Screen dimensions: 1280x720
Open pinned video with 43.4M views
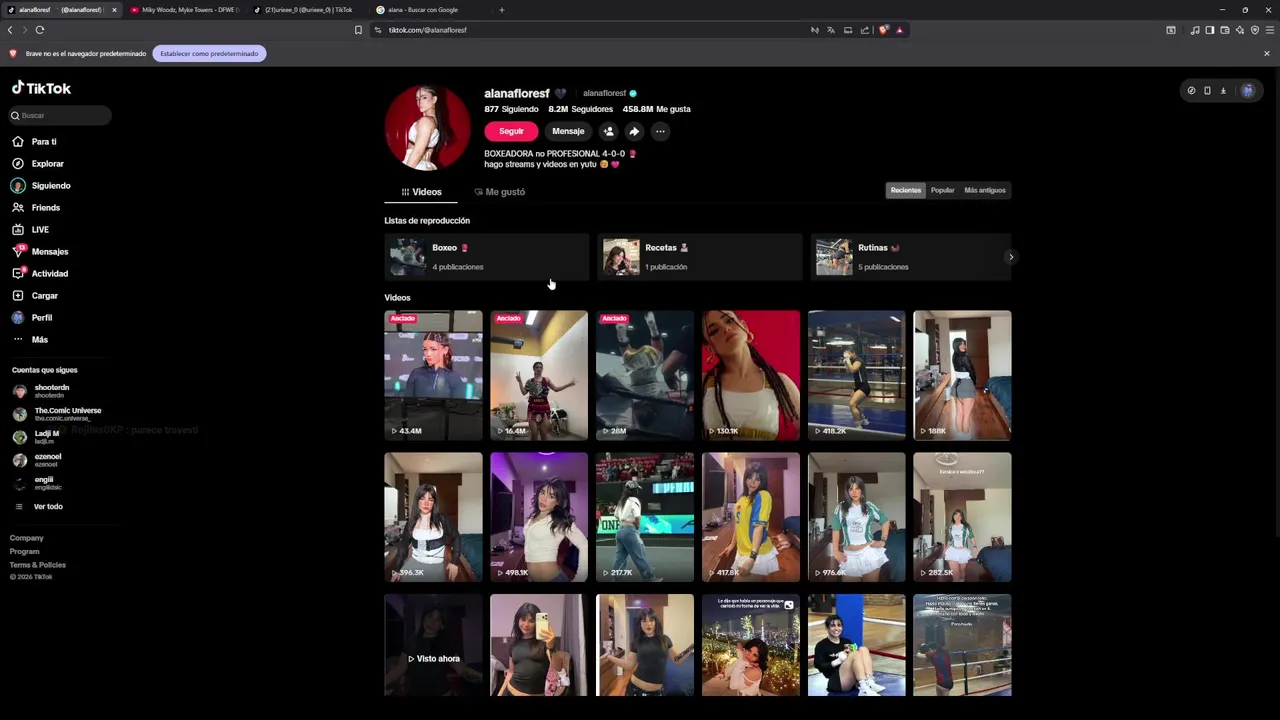coord(433,375)
